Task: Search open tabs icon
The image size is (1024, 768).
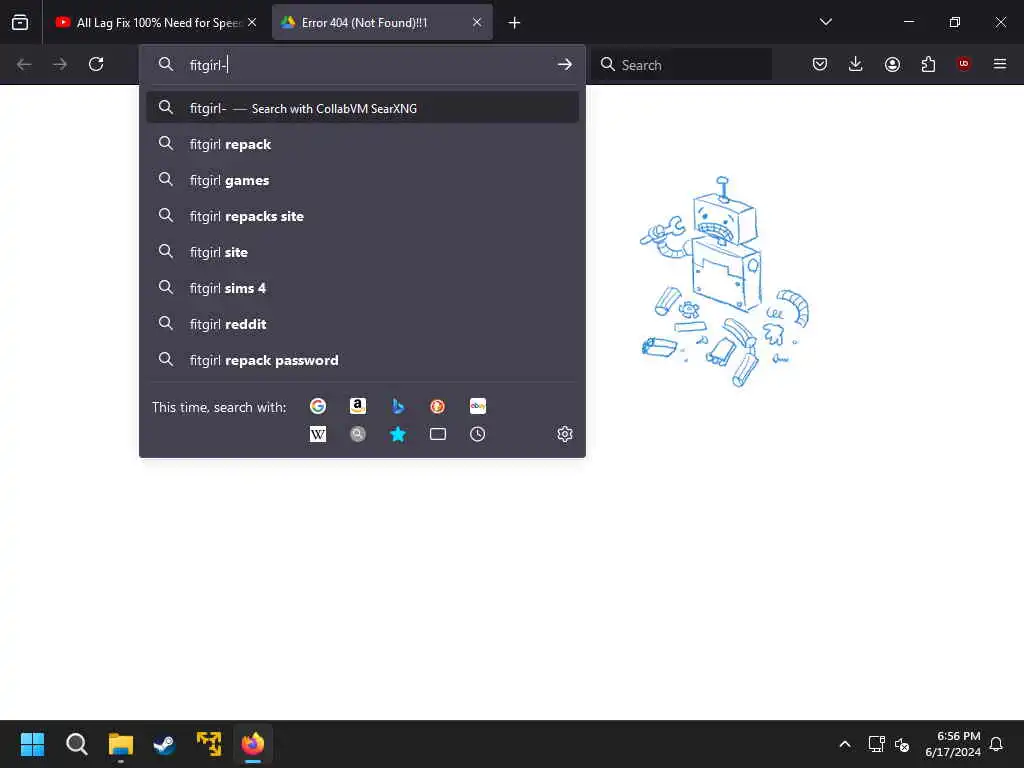Action: 438,434
